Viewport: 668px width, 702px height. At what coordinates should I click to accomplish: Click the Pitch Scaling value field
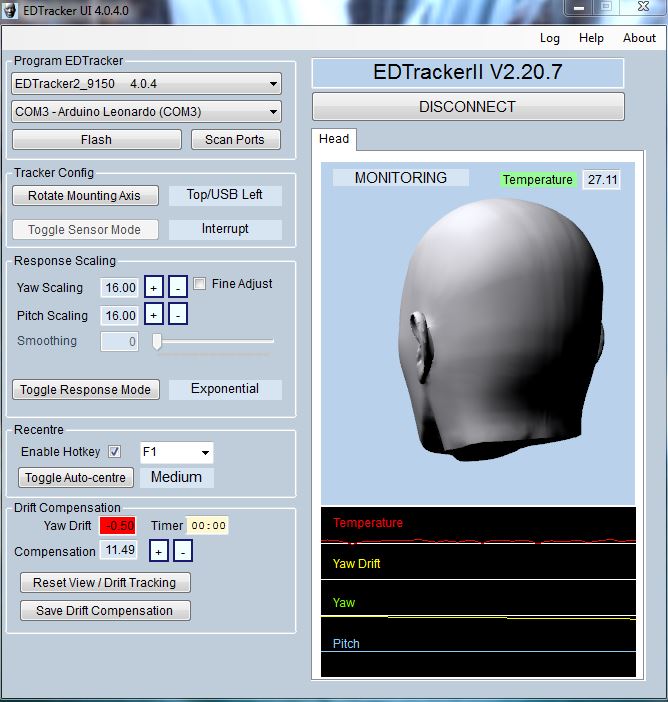pyautogui.click(x=120, y=316)
